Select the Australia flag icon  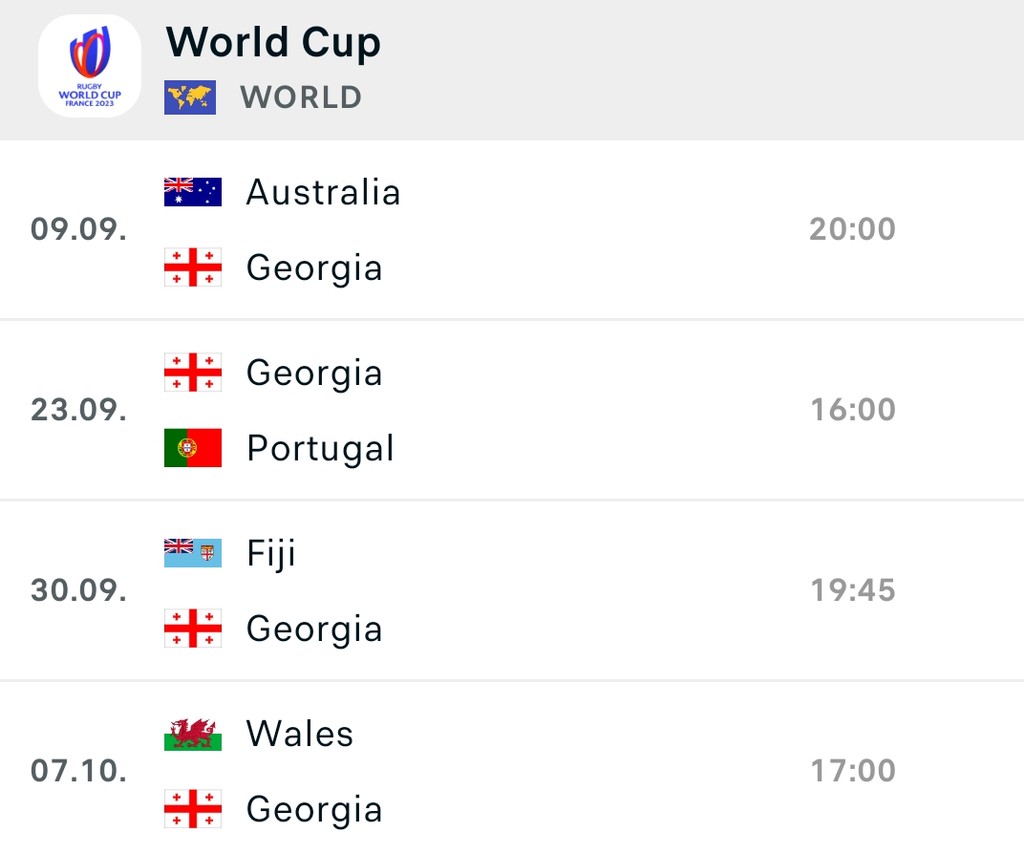193,192
